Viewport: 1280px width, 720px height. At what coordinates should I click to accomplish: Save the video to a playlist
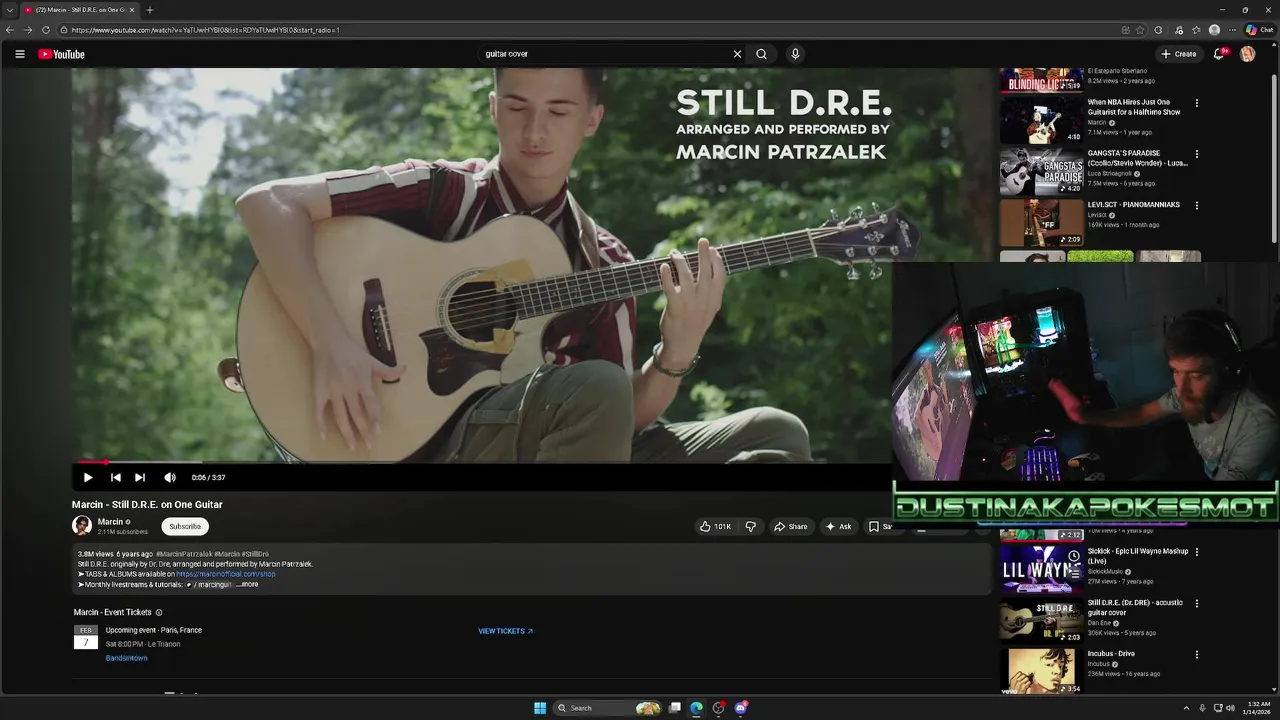879,526
